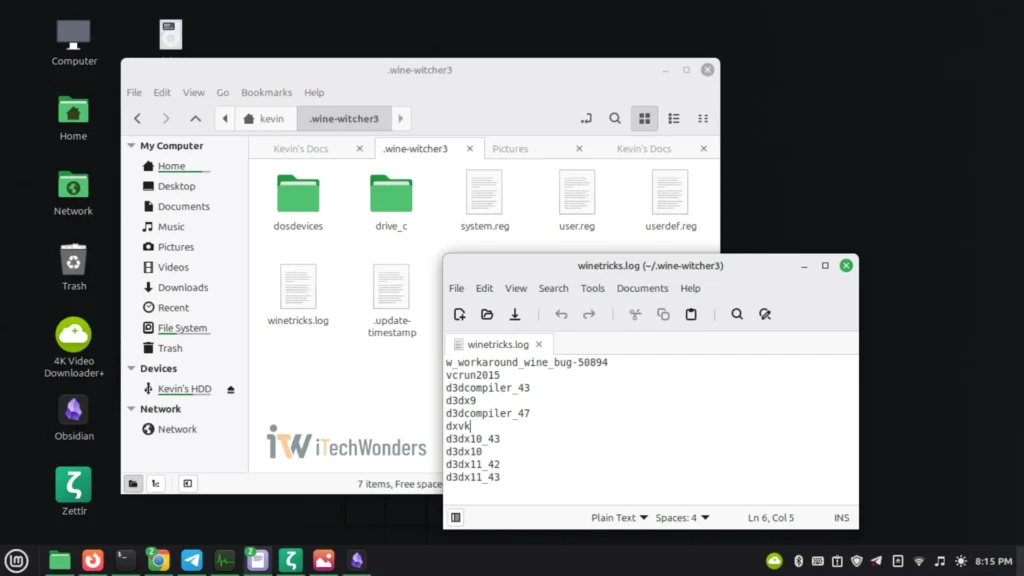Open the Tools menu in the editor
Screen dimensions: 1024x576
click(x=592, y=288)
